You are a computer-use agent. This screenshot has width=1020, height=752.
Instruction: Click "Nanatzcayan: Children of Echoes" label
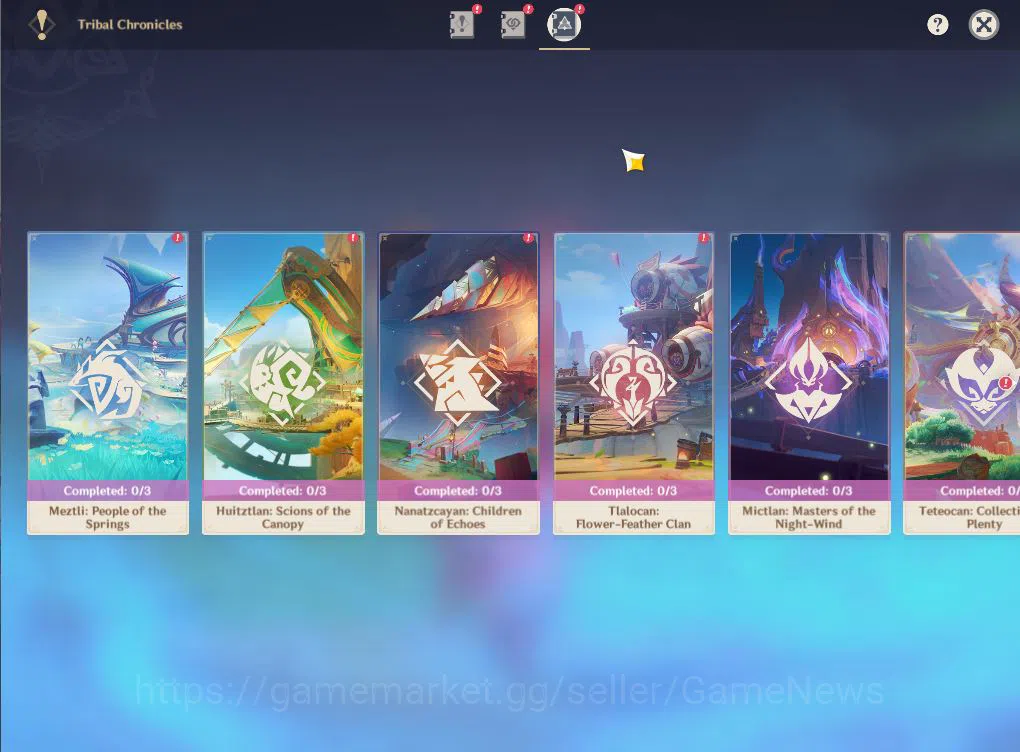click(x=458, y=517)
